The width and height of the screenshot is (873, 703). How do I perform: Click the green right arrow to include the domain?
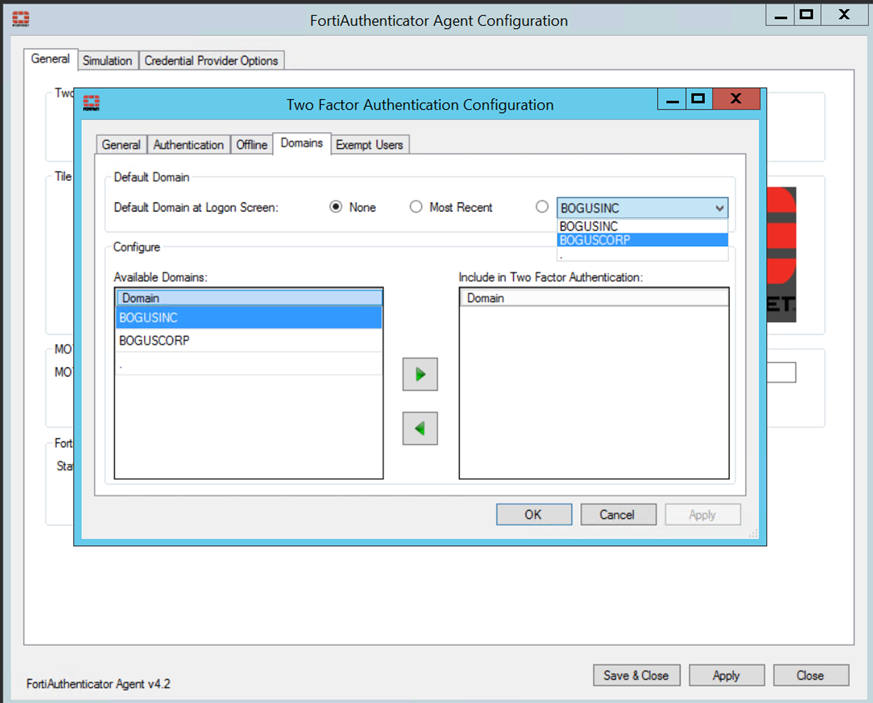420,374
